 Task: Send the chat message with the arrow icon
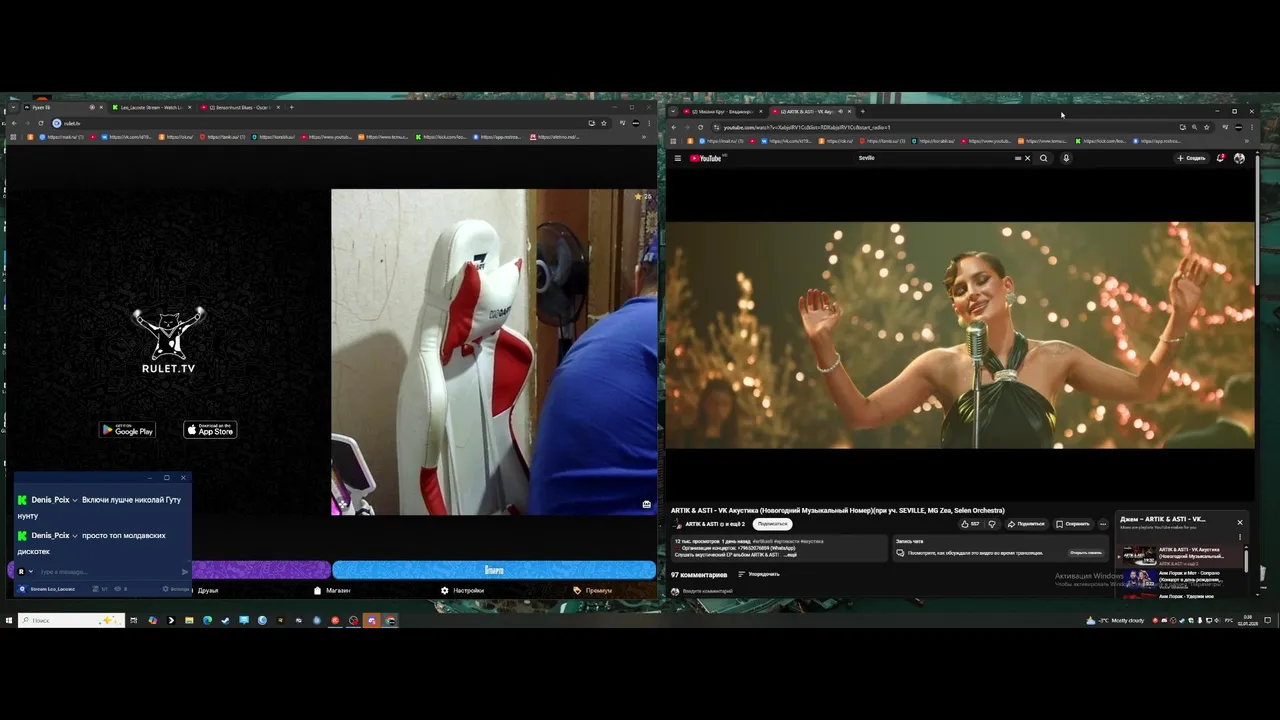click(185, 572)
